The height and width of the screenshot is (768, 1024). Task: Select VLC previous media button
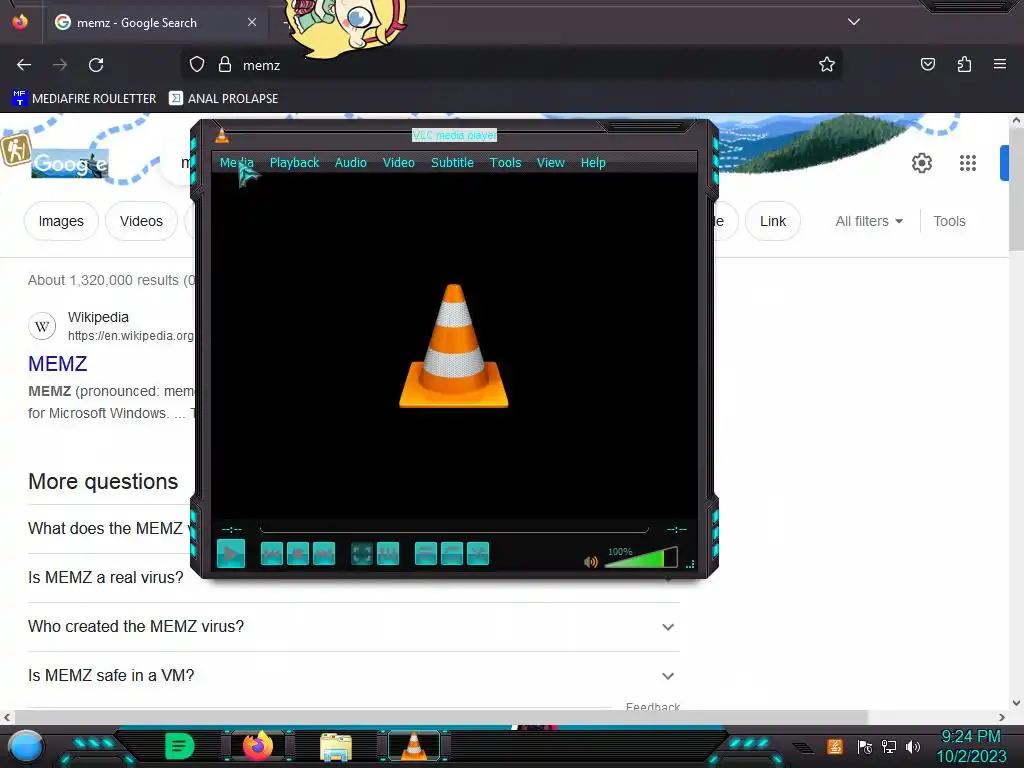click(x=272, y=554)
